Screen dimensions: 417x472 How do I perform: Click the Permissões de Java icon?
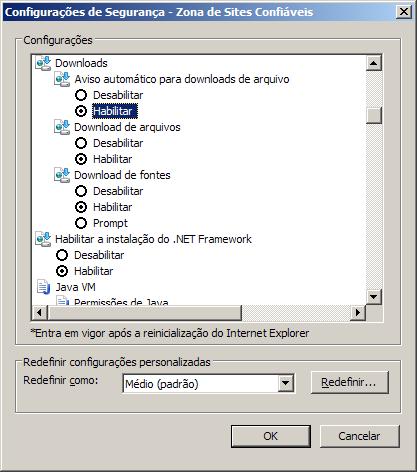point(62,301)
